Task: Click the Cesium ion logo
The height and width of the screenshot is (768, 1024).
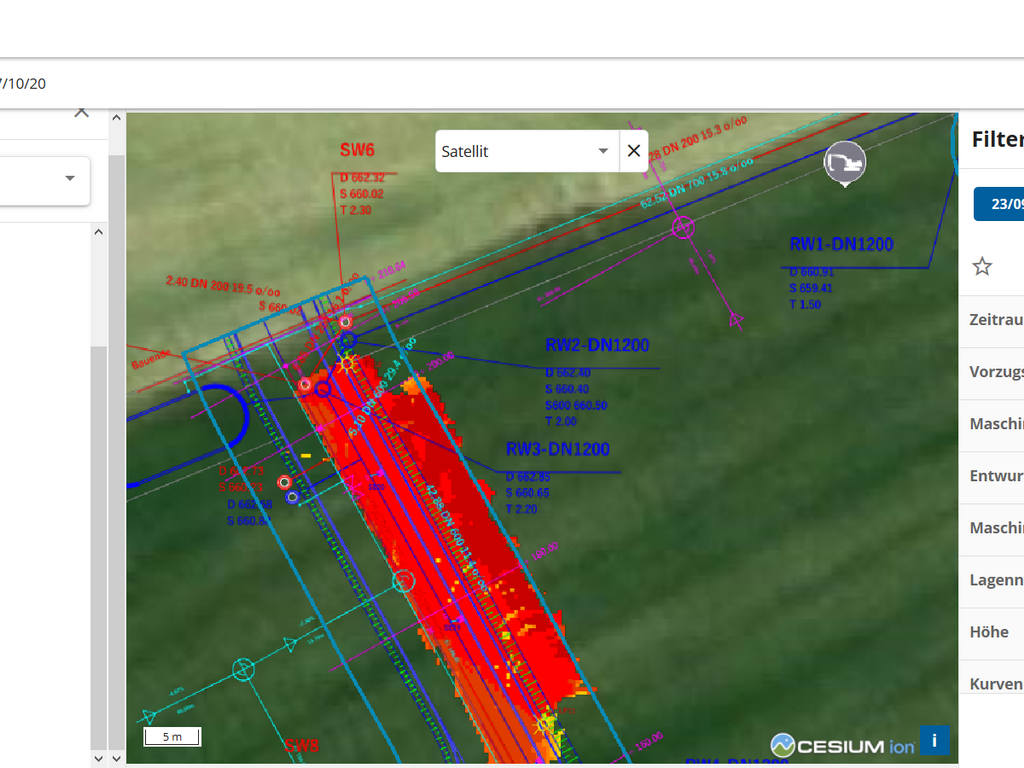Action: point(842,745)
